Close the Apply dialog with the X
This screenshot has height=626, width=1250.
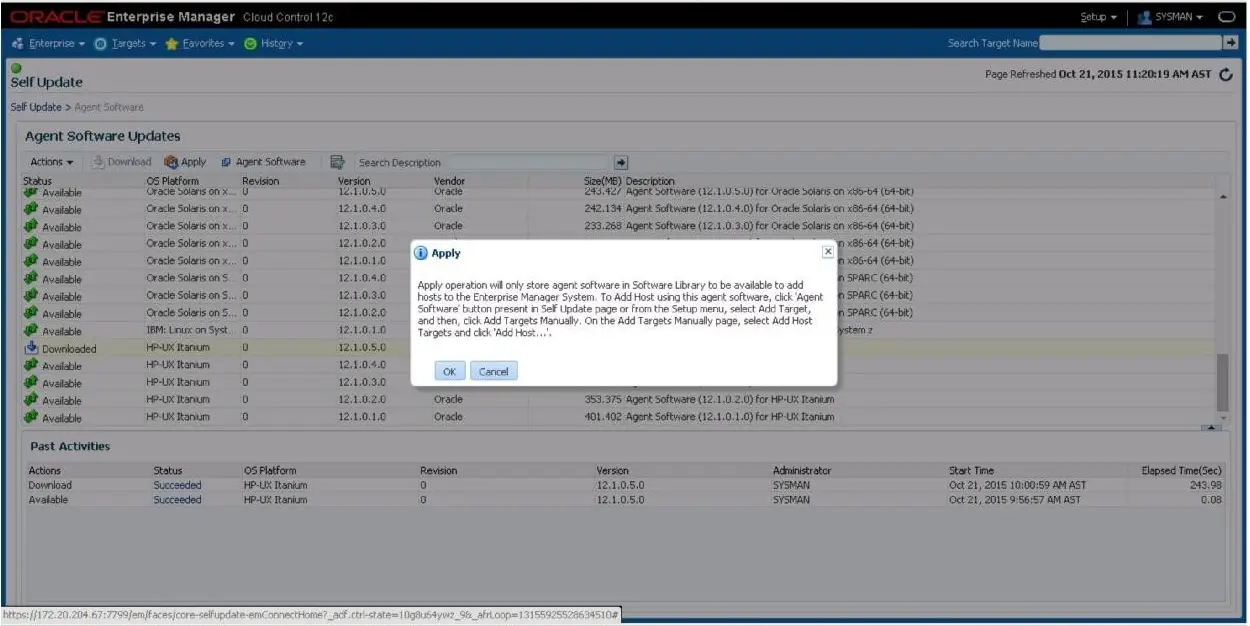tap(827, 252)
